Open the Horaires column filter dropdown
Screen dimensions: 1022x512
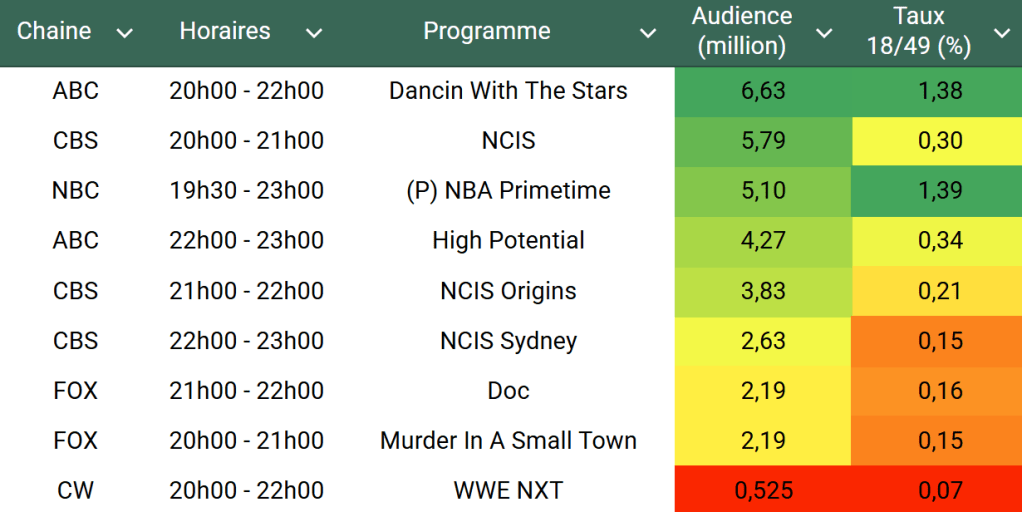coord(314,34)
